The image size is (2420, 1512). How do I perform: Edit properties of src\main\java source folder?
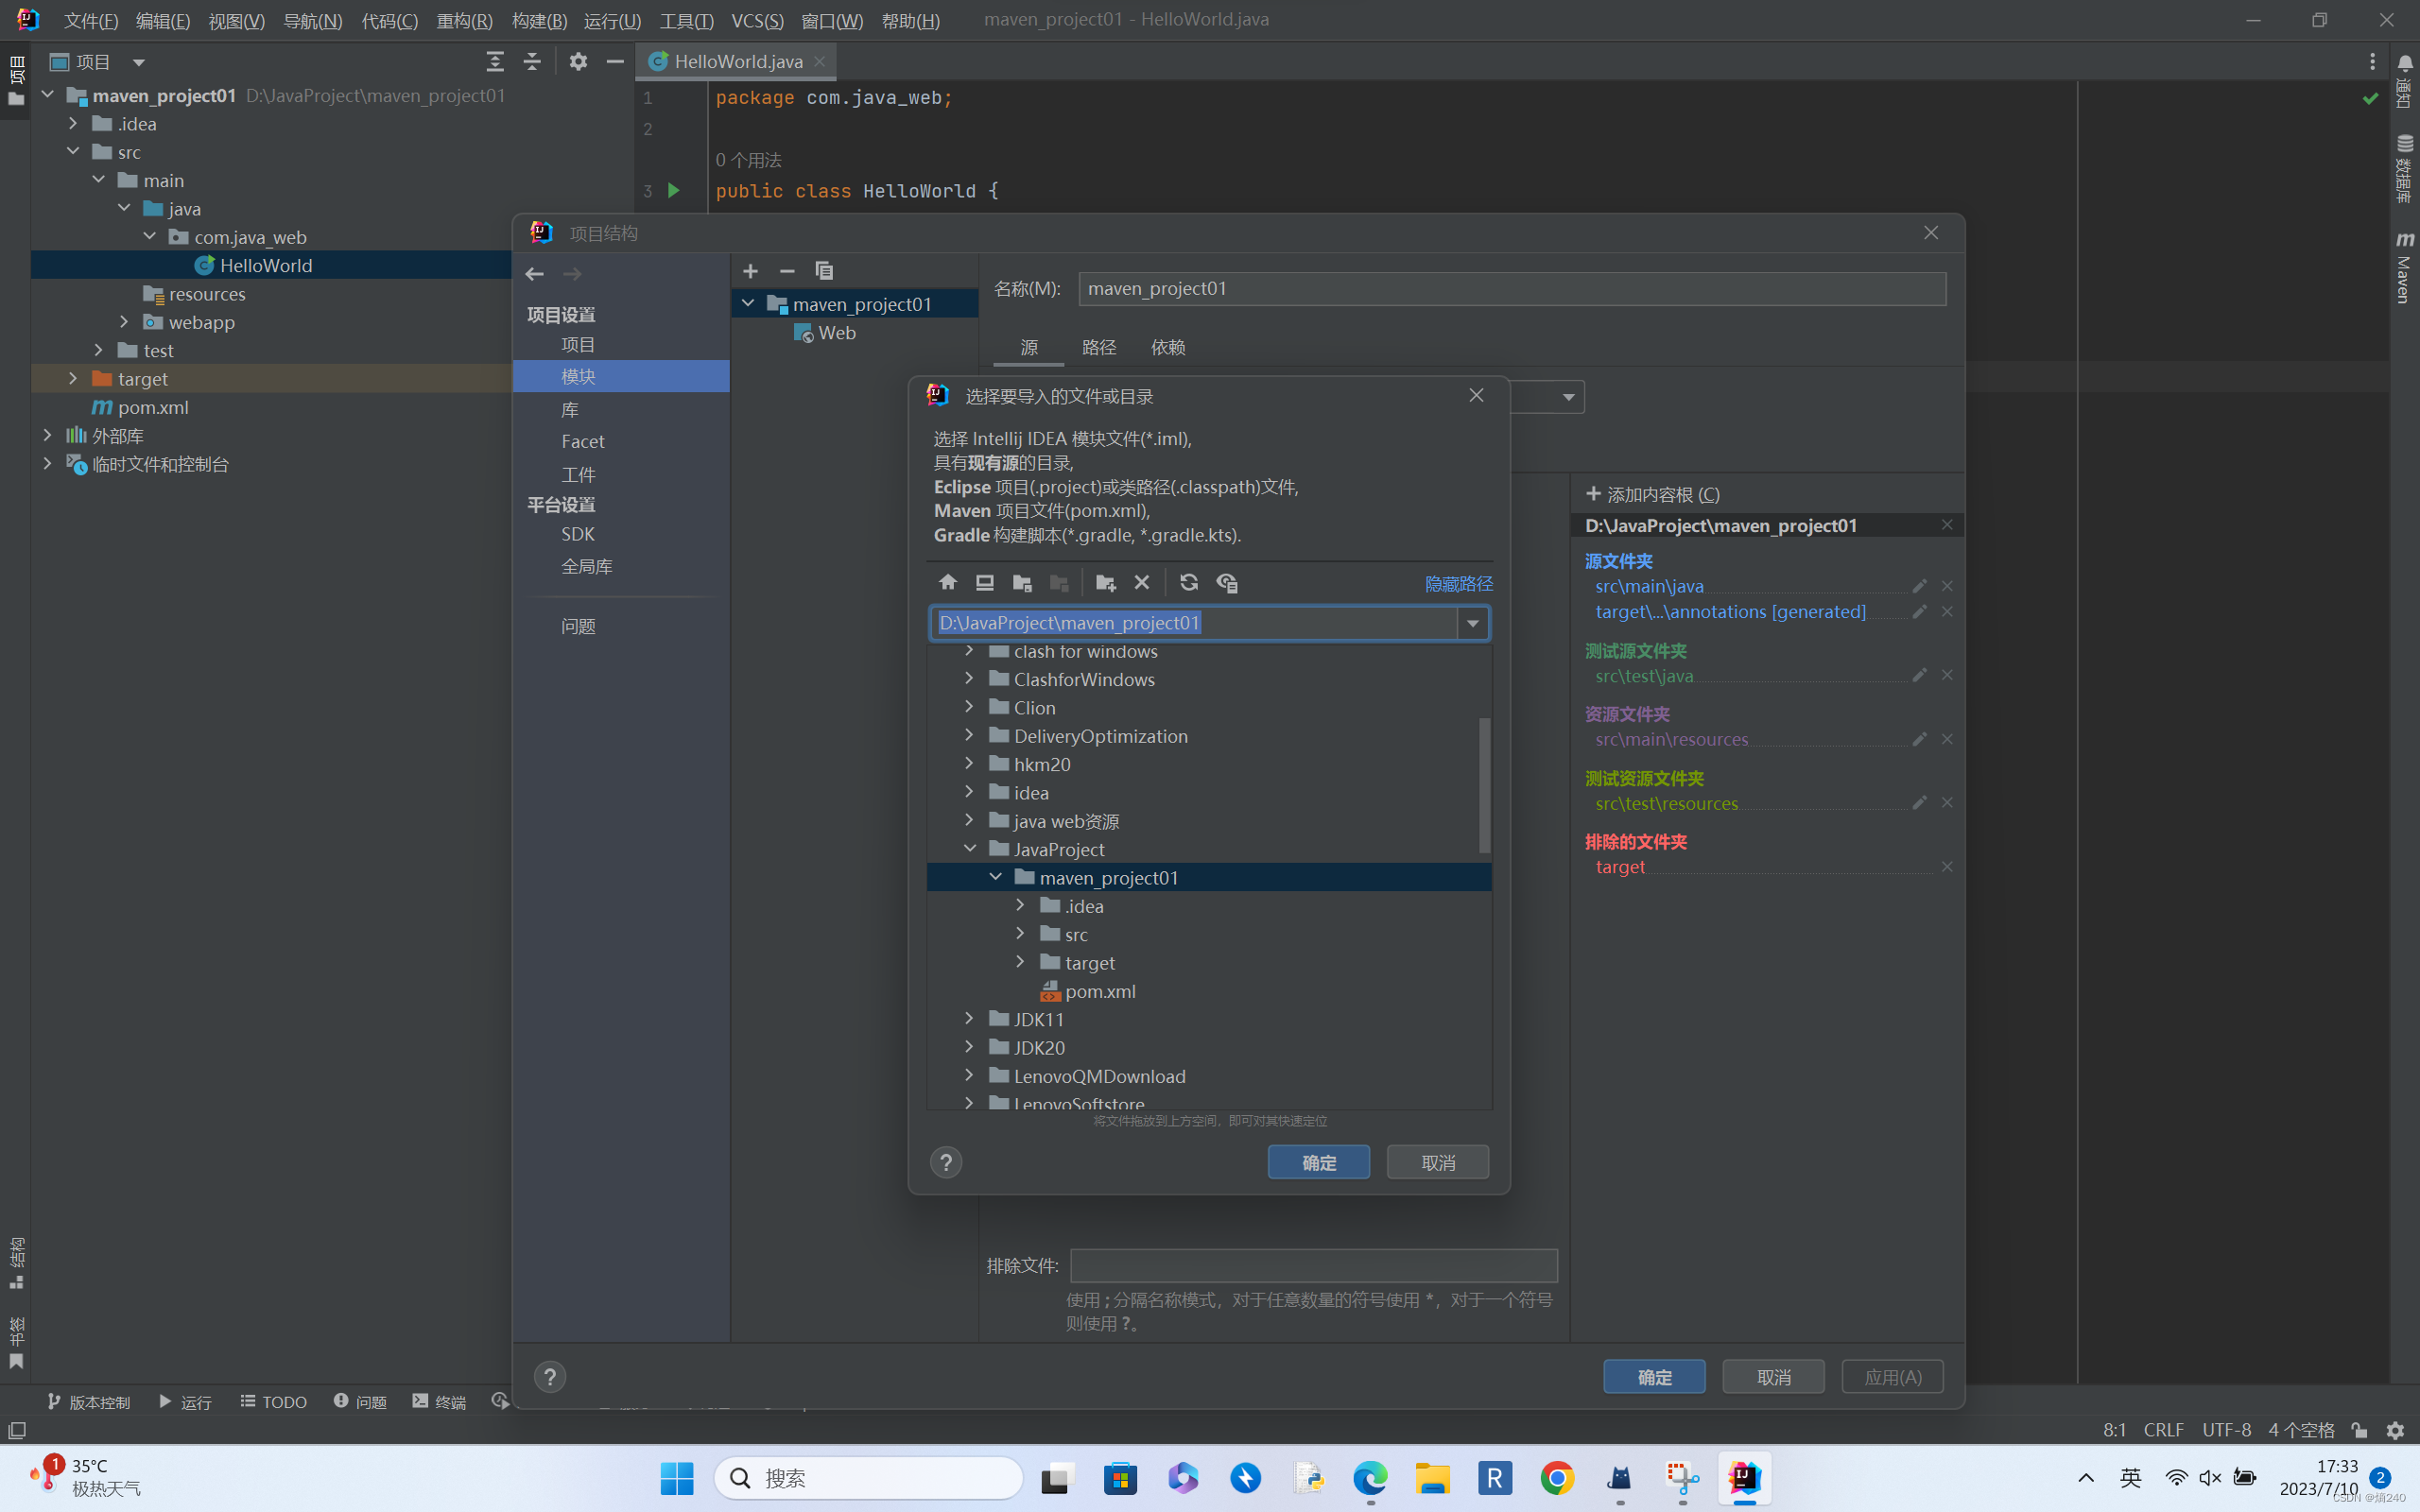[x=1919, y=586]
